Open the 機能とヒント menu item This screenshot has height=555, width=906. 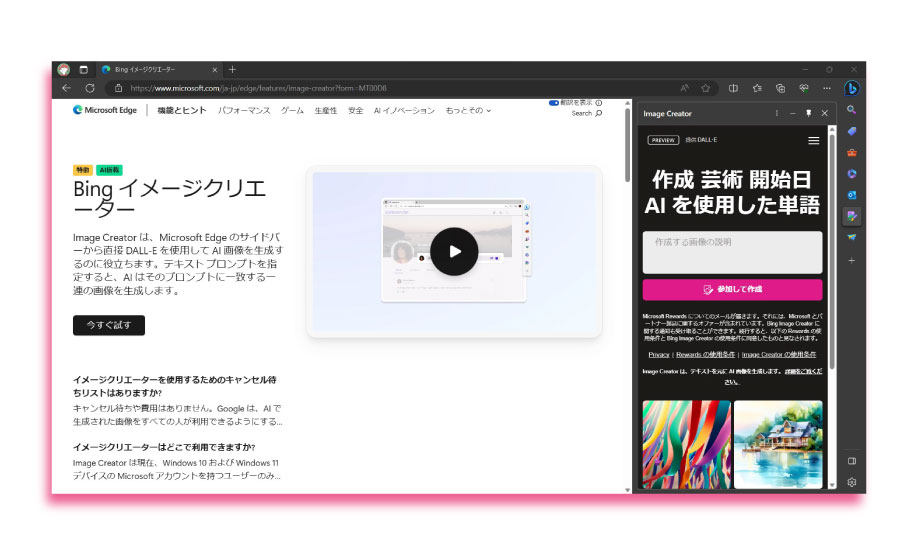181,110
